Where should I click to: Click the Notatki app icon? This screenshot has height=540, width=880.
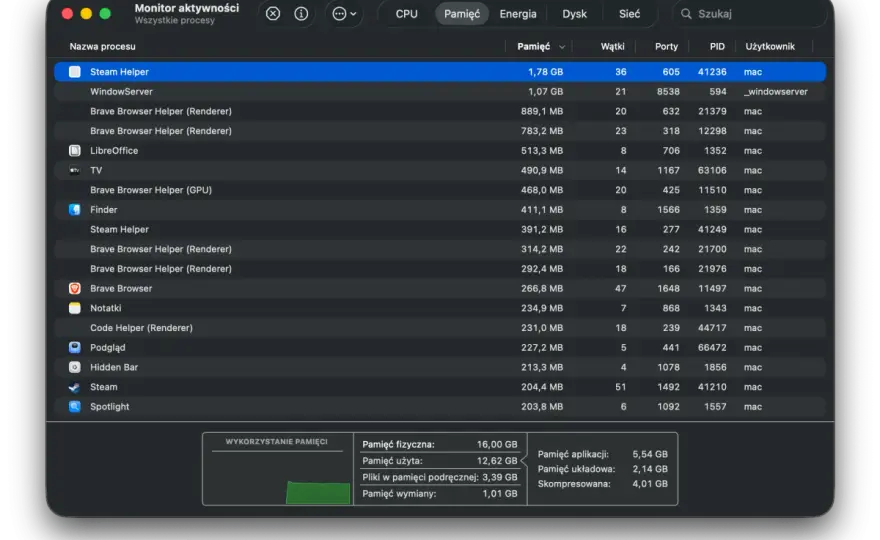coord(75,308)
